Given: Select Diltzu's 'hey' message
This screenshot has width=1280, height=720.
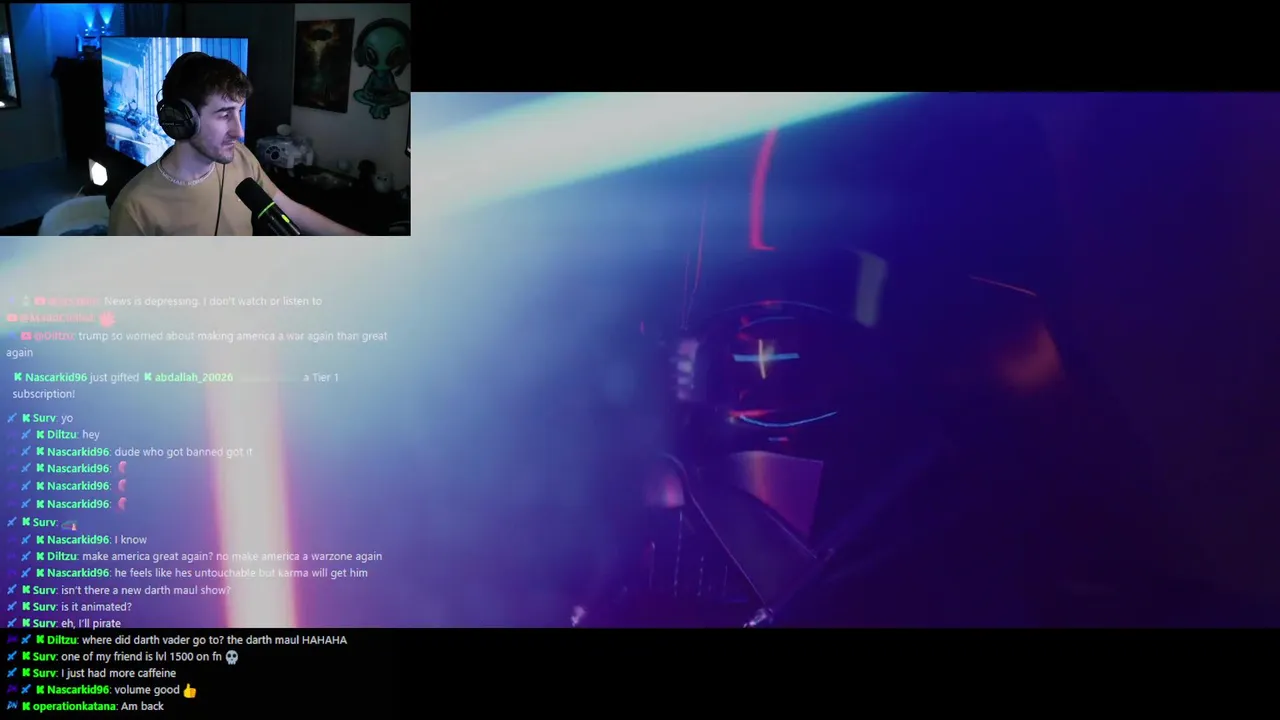Looking at the screenshot, I should [x=91, y=435].
